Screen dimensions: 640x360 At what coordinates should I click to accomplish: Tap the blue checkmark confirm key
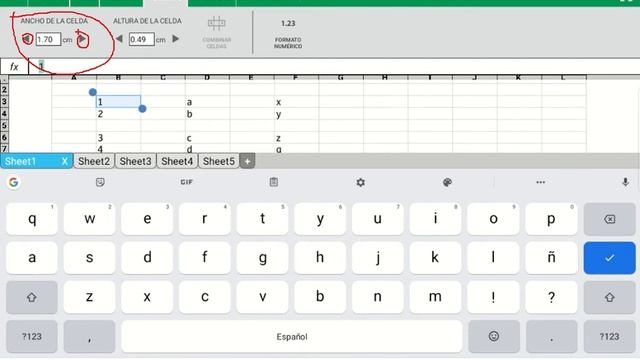point(609,258)
